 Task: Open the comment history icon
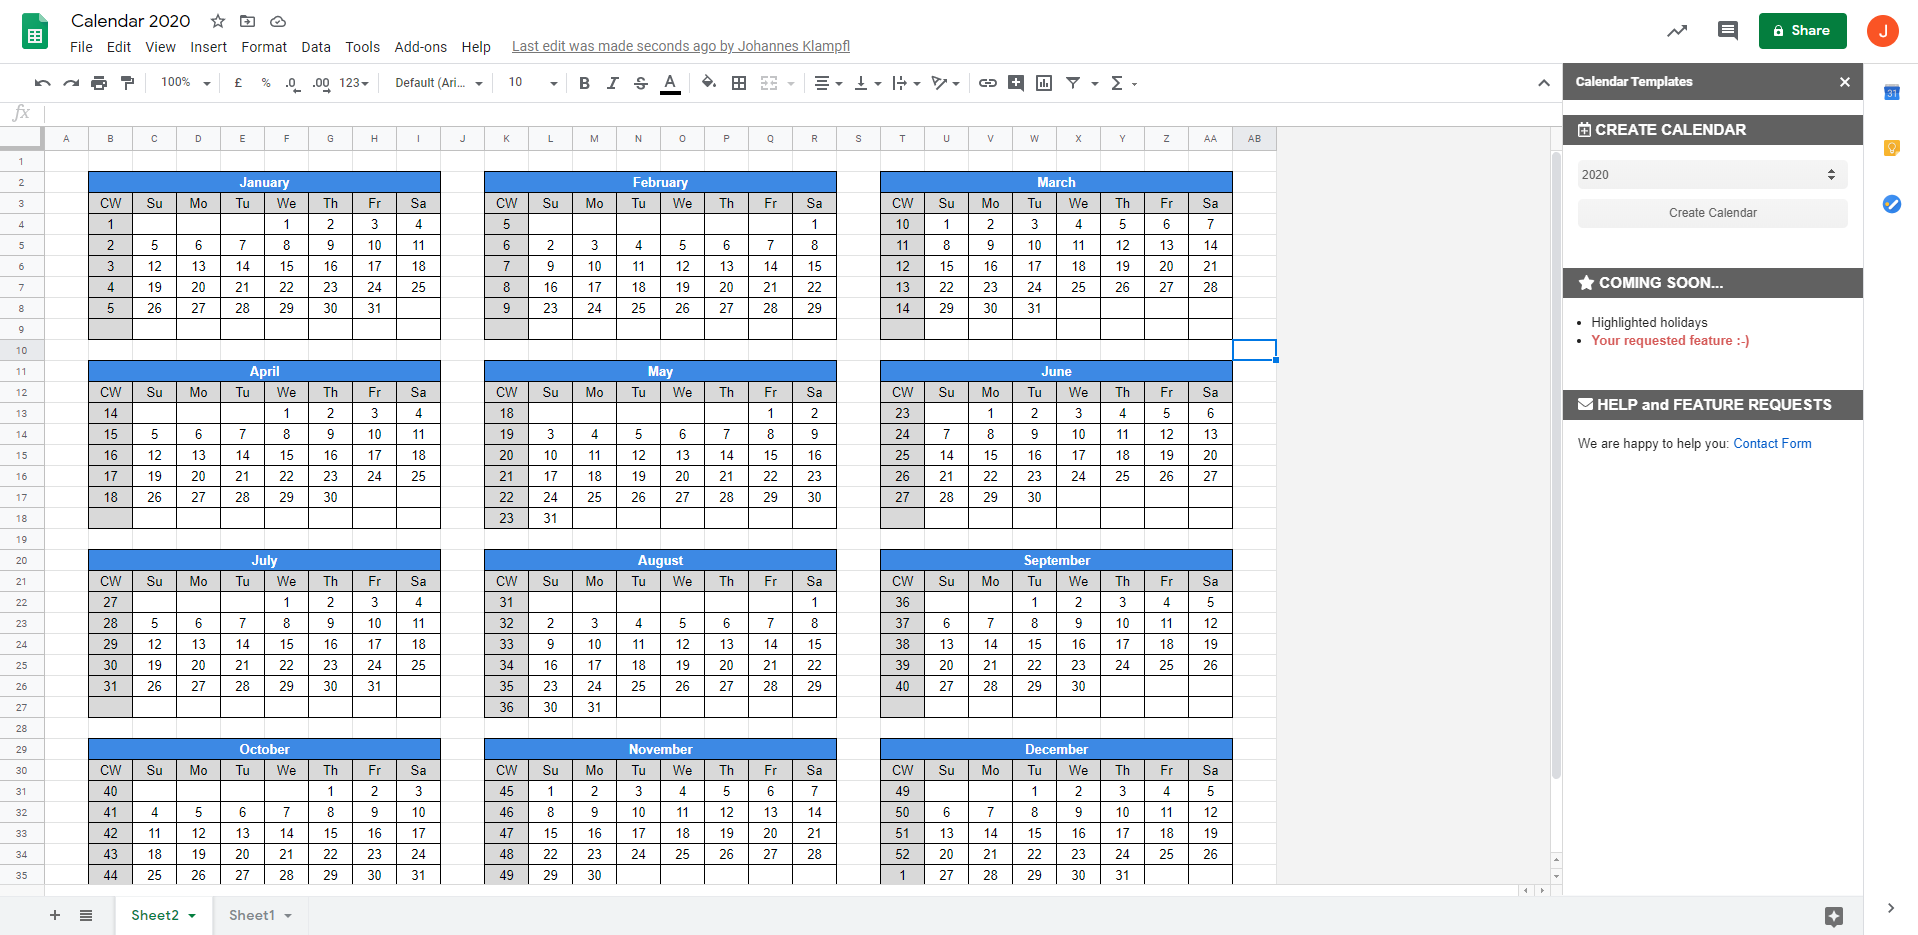pos(1727,31)
